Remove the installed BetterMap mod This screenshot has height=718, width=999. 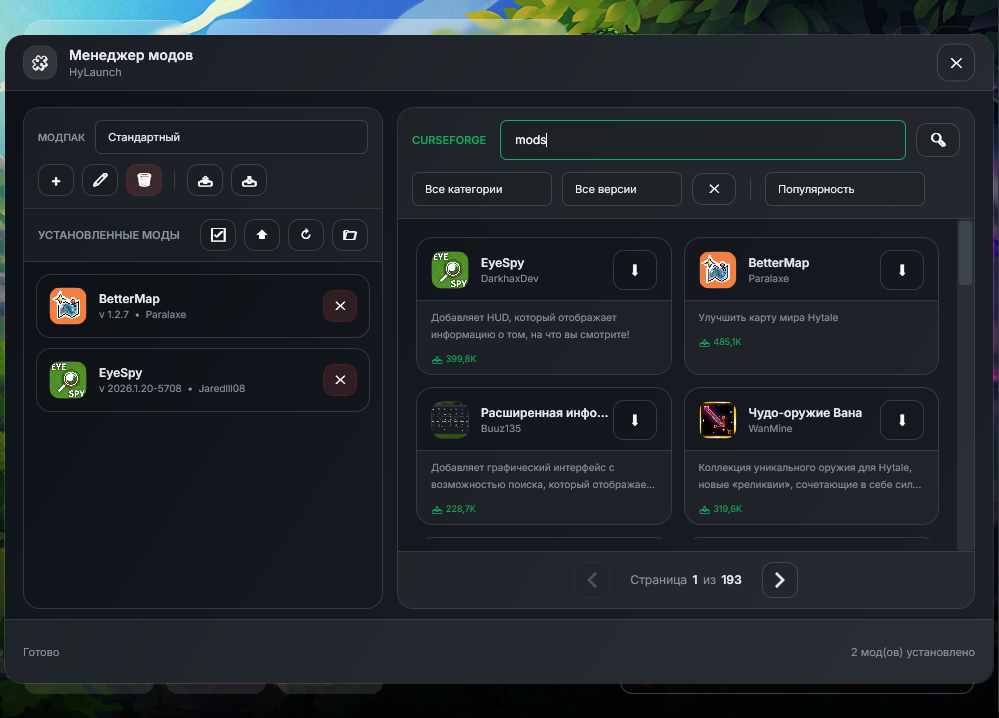[x=340, y=306]
